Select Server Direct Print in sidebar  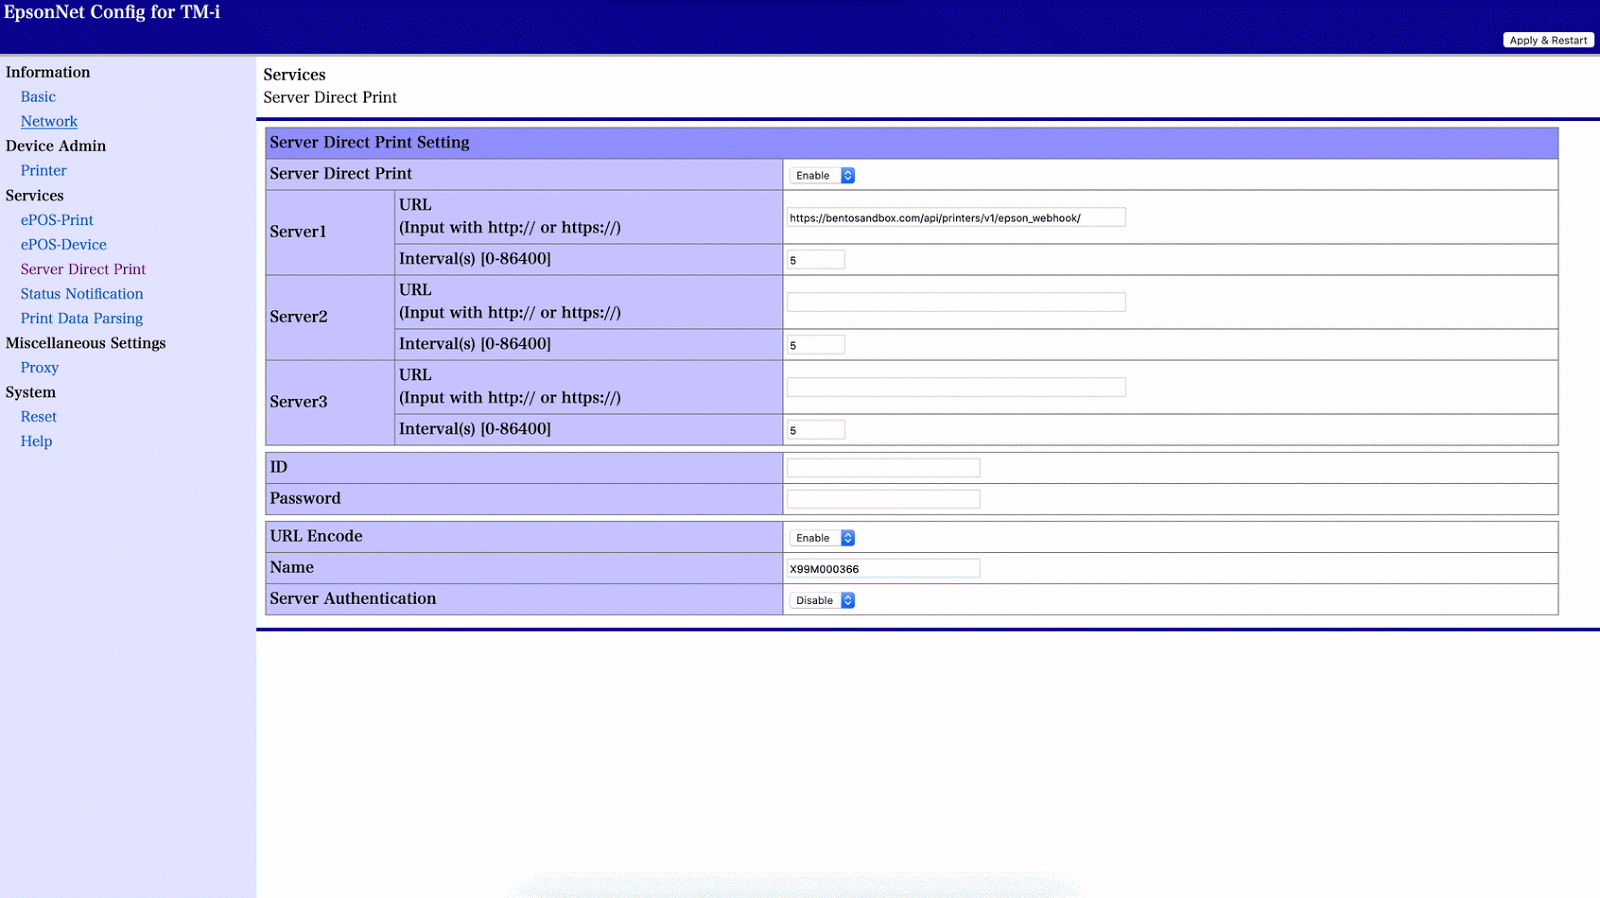coord(83,269)
